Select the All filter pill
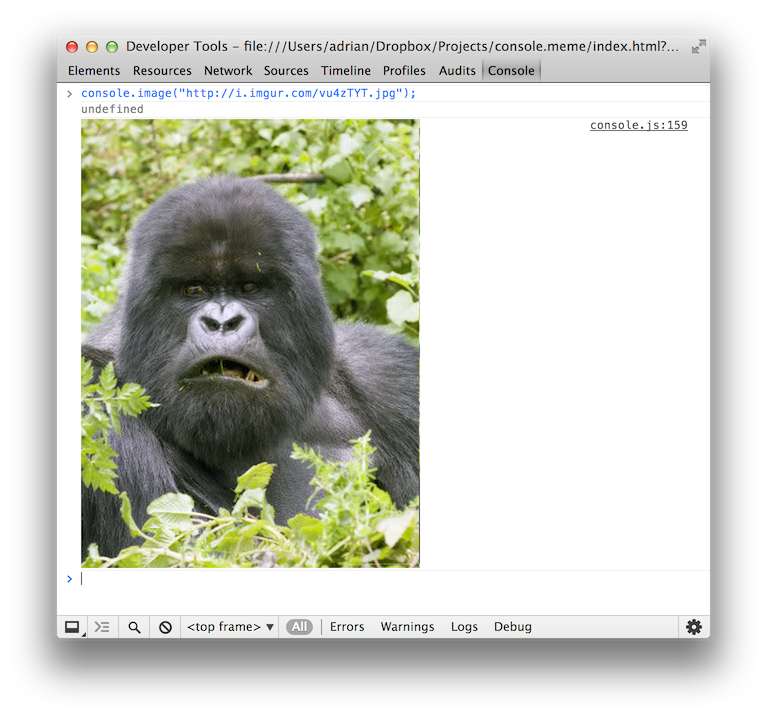 point(299,627)
